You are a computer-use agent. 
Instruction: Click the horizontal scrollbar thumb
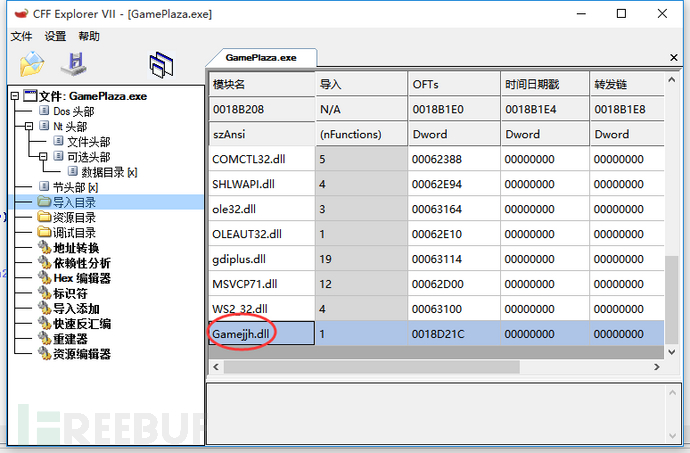(371, 367)
